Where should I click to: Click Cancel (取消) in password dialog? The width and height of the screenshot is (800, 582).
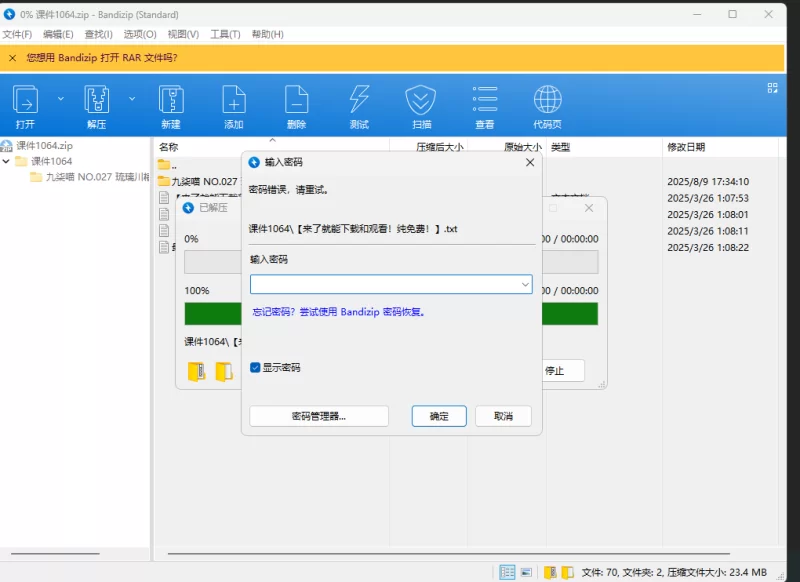point(503,416)
